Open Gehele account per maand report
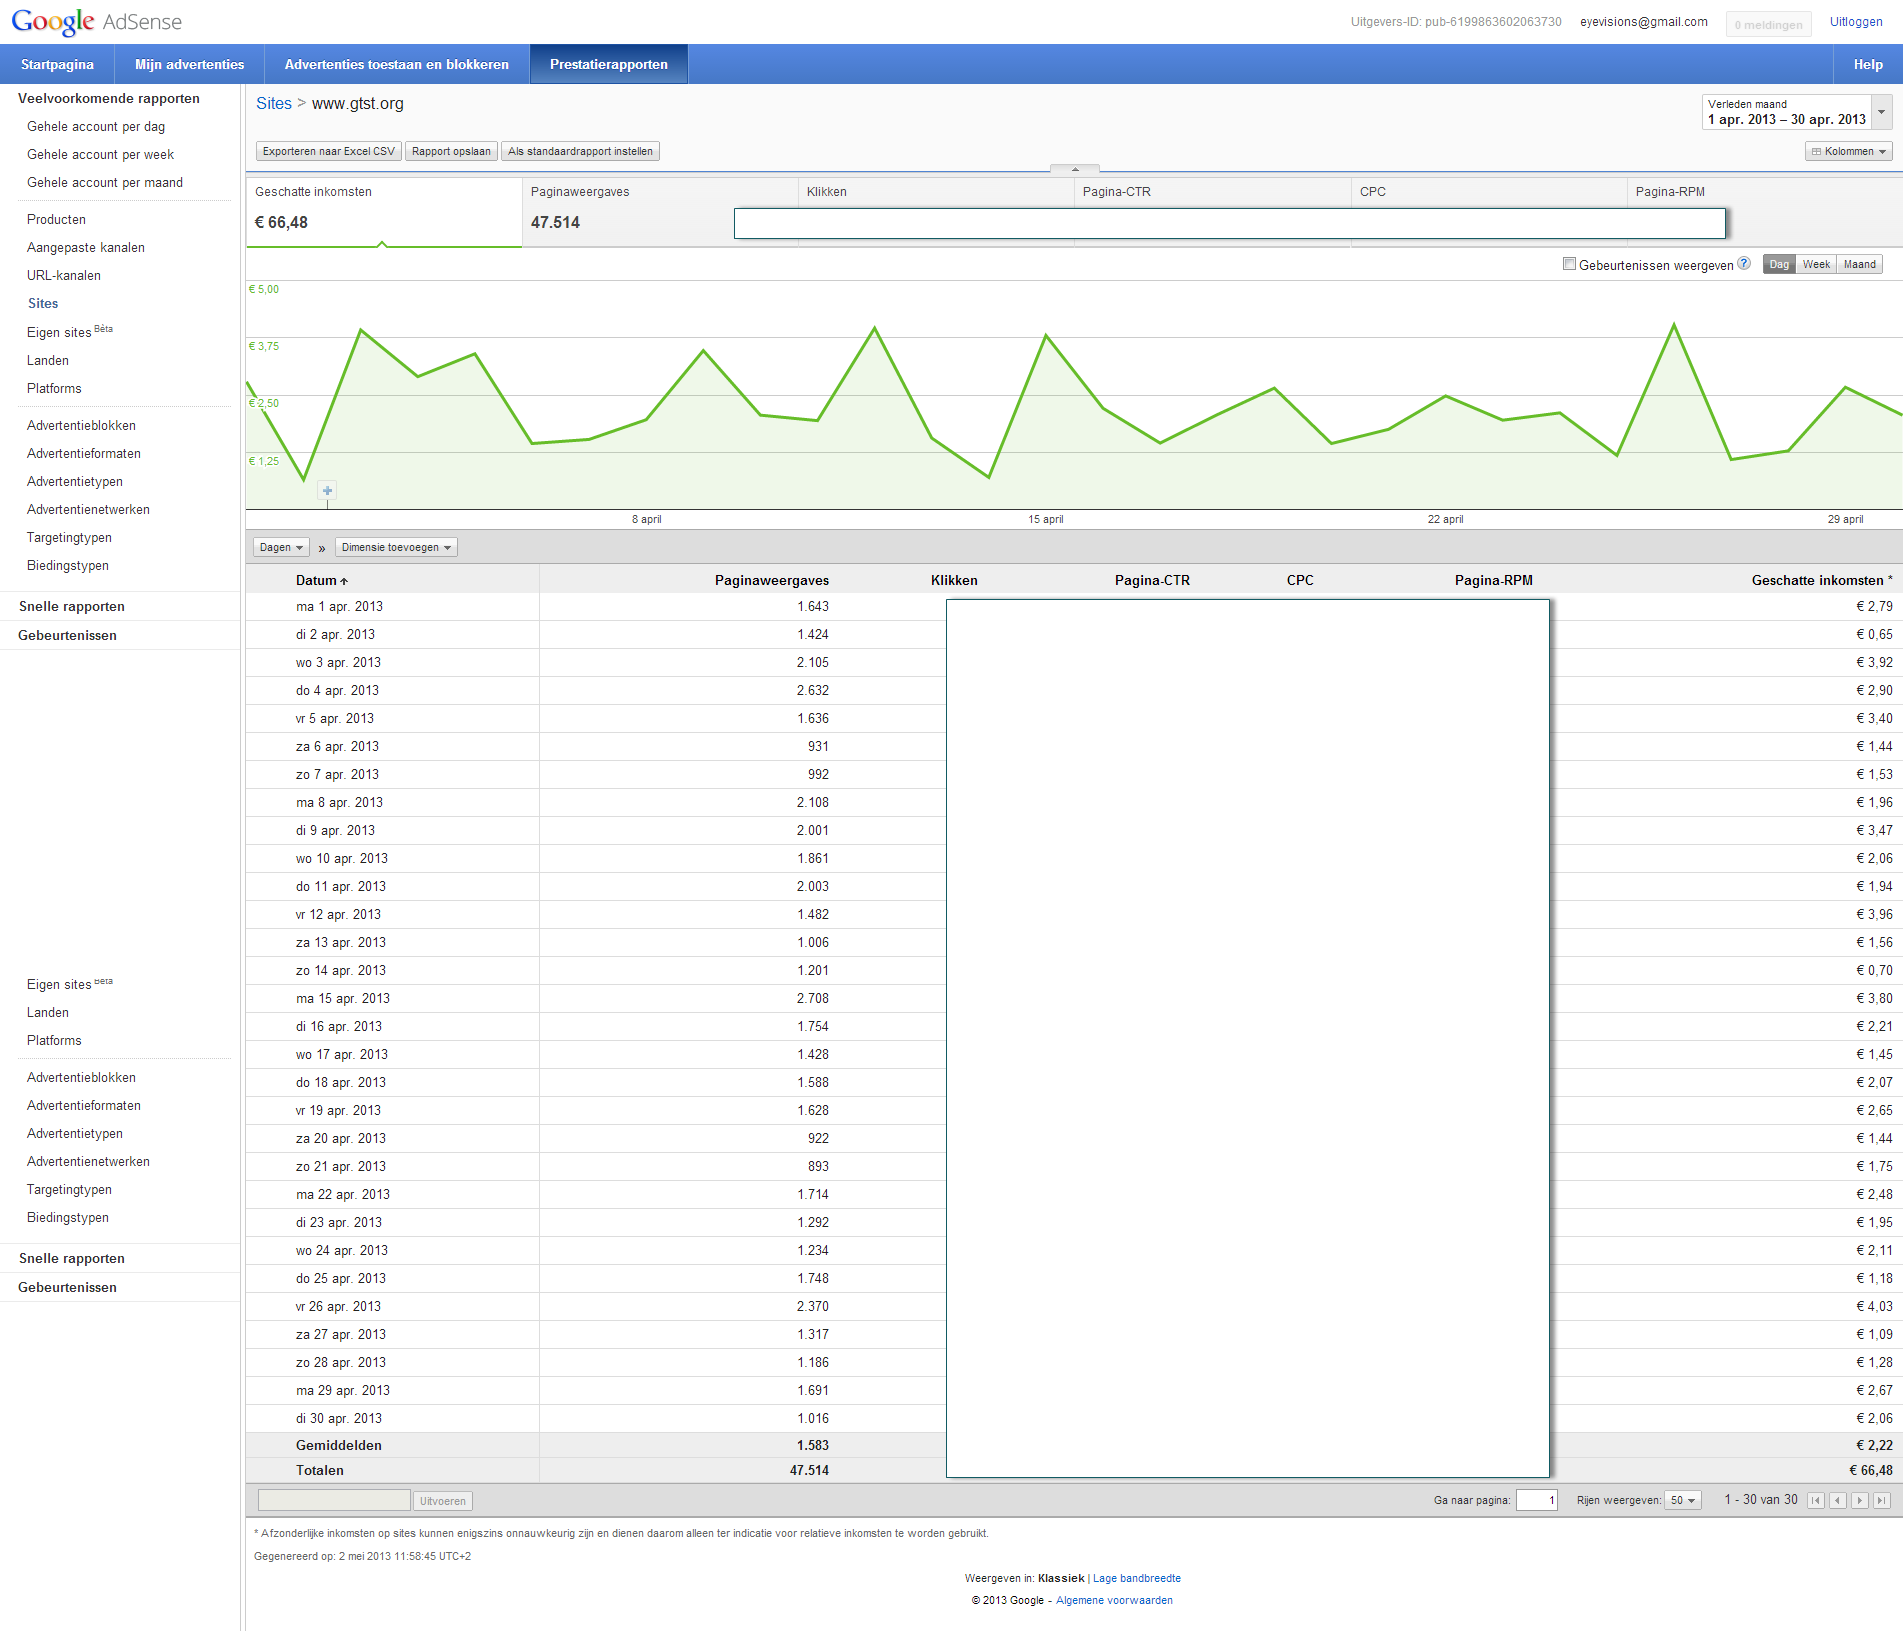Viewport: 1903px width, 1631px height. coord(105,183)
